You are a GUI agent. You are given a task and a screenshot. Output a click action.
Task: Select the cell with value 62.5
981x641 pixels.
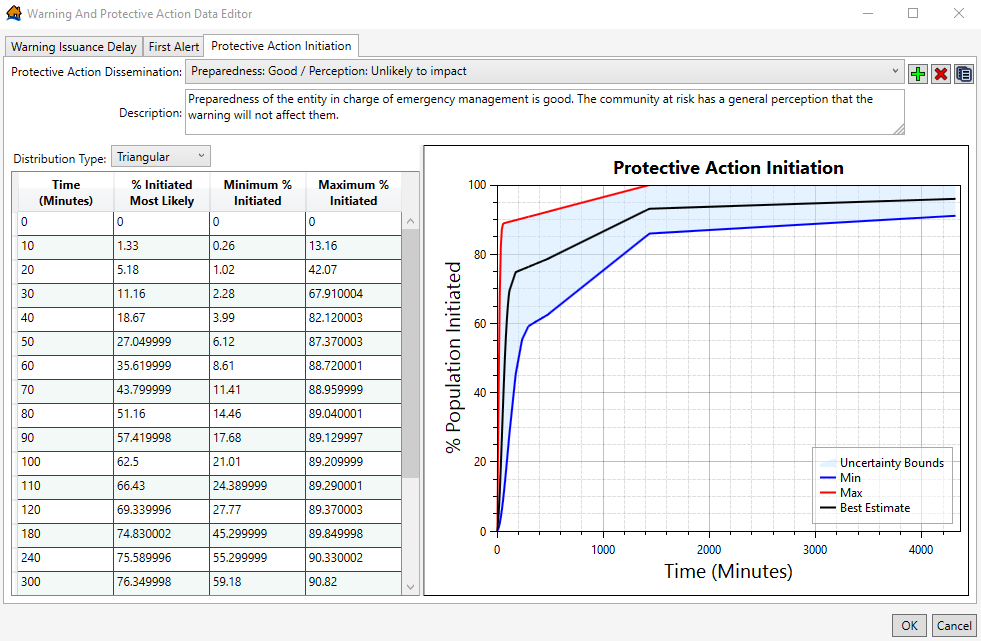[x=161, y=462]
